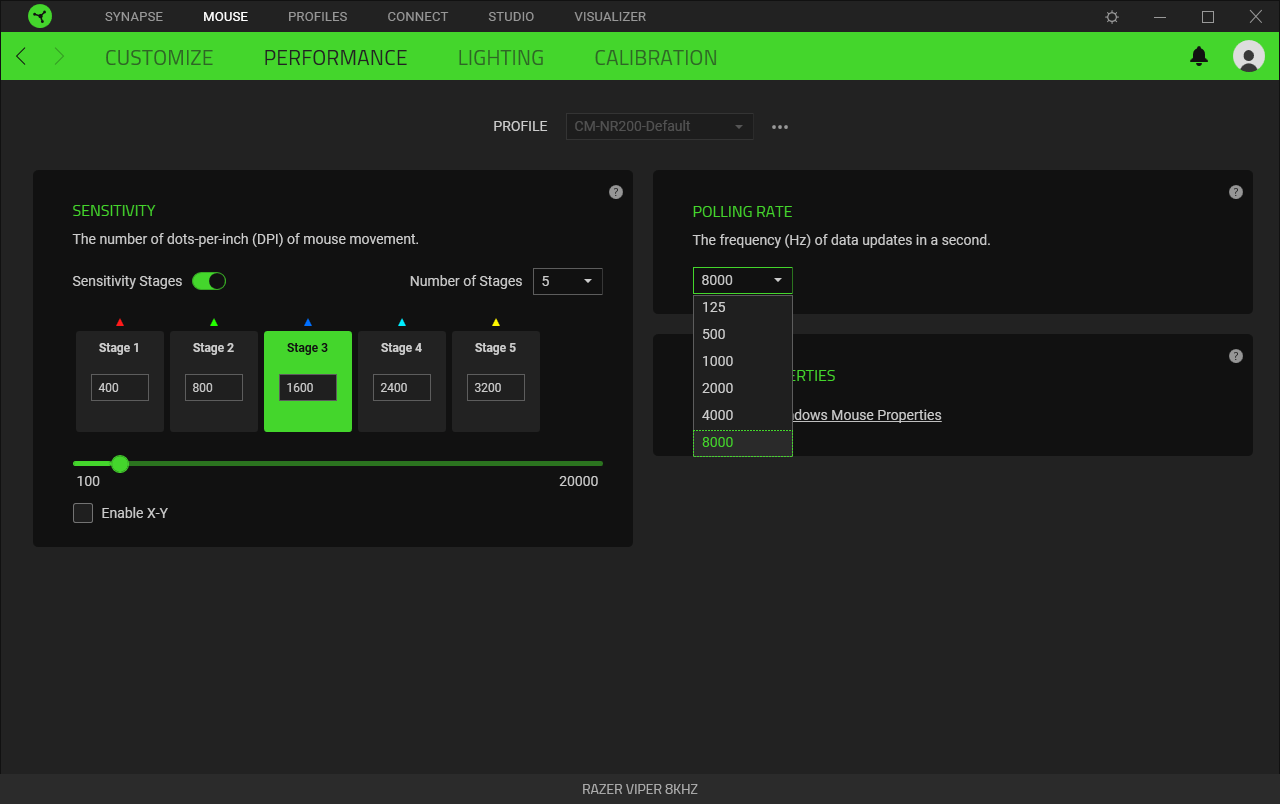Select the Stage 4 card
The image size is (1280, 804).
(402, 381)
